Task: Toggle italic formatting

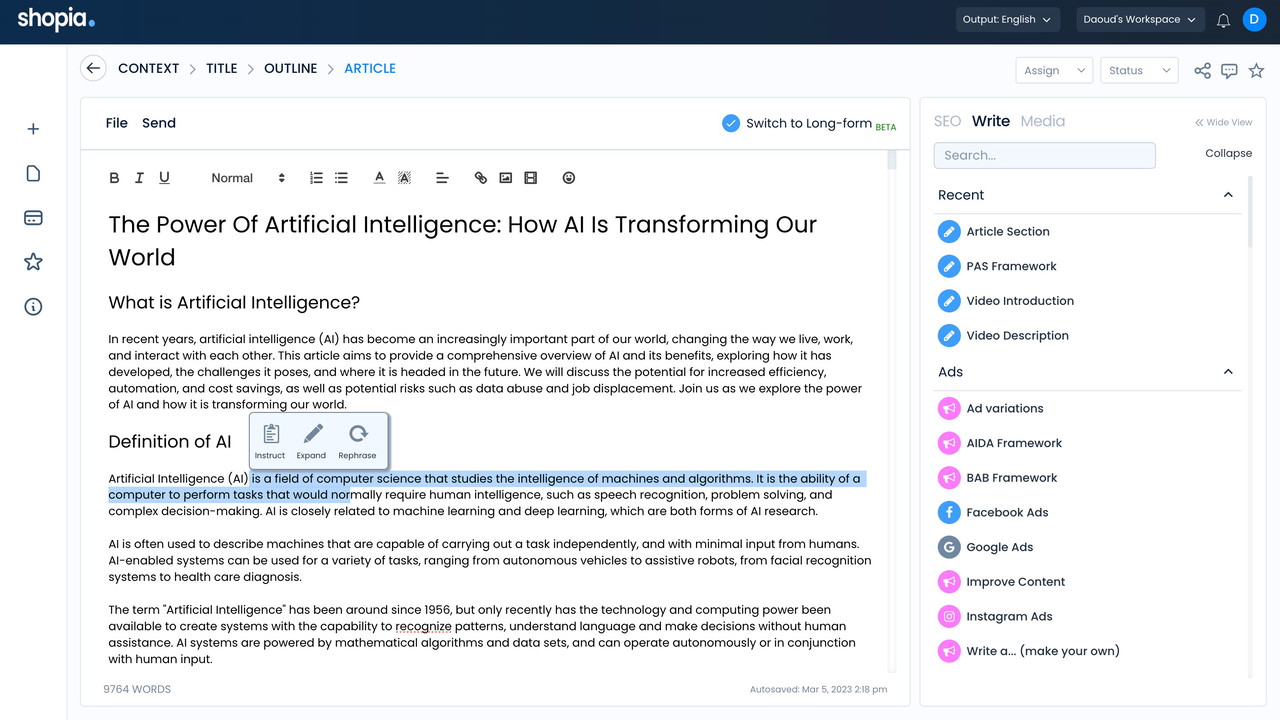Action: pos(139,178)
